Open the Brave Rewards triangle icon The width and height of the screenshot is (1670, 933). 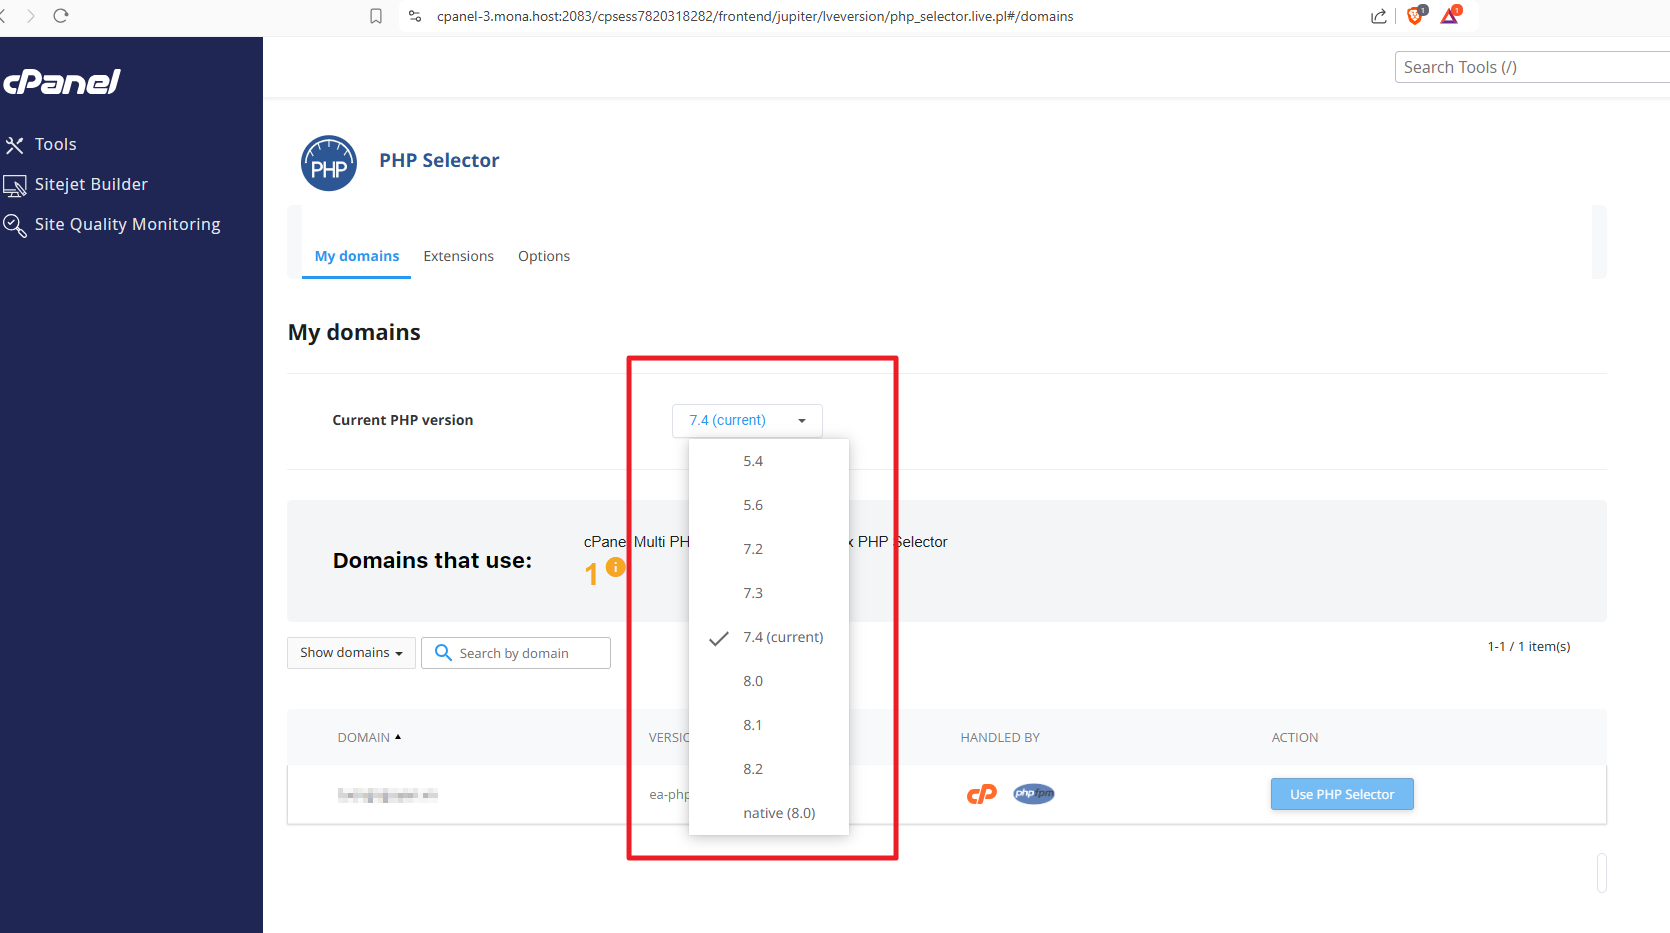(x=1451, y=15)
